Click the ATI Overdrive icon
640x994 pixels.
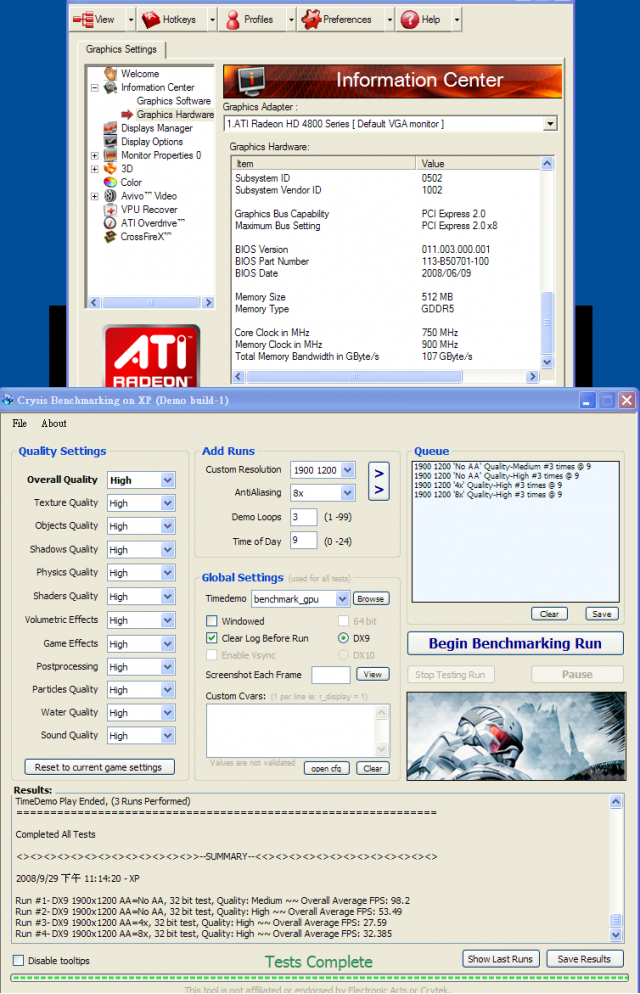pyautogui.click(x=110, y=223)
